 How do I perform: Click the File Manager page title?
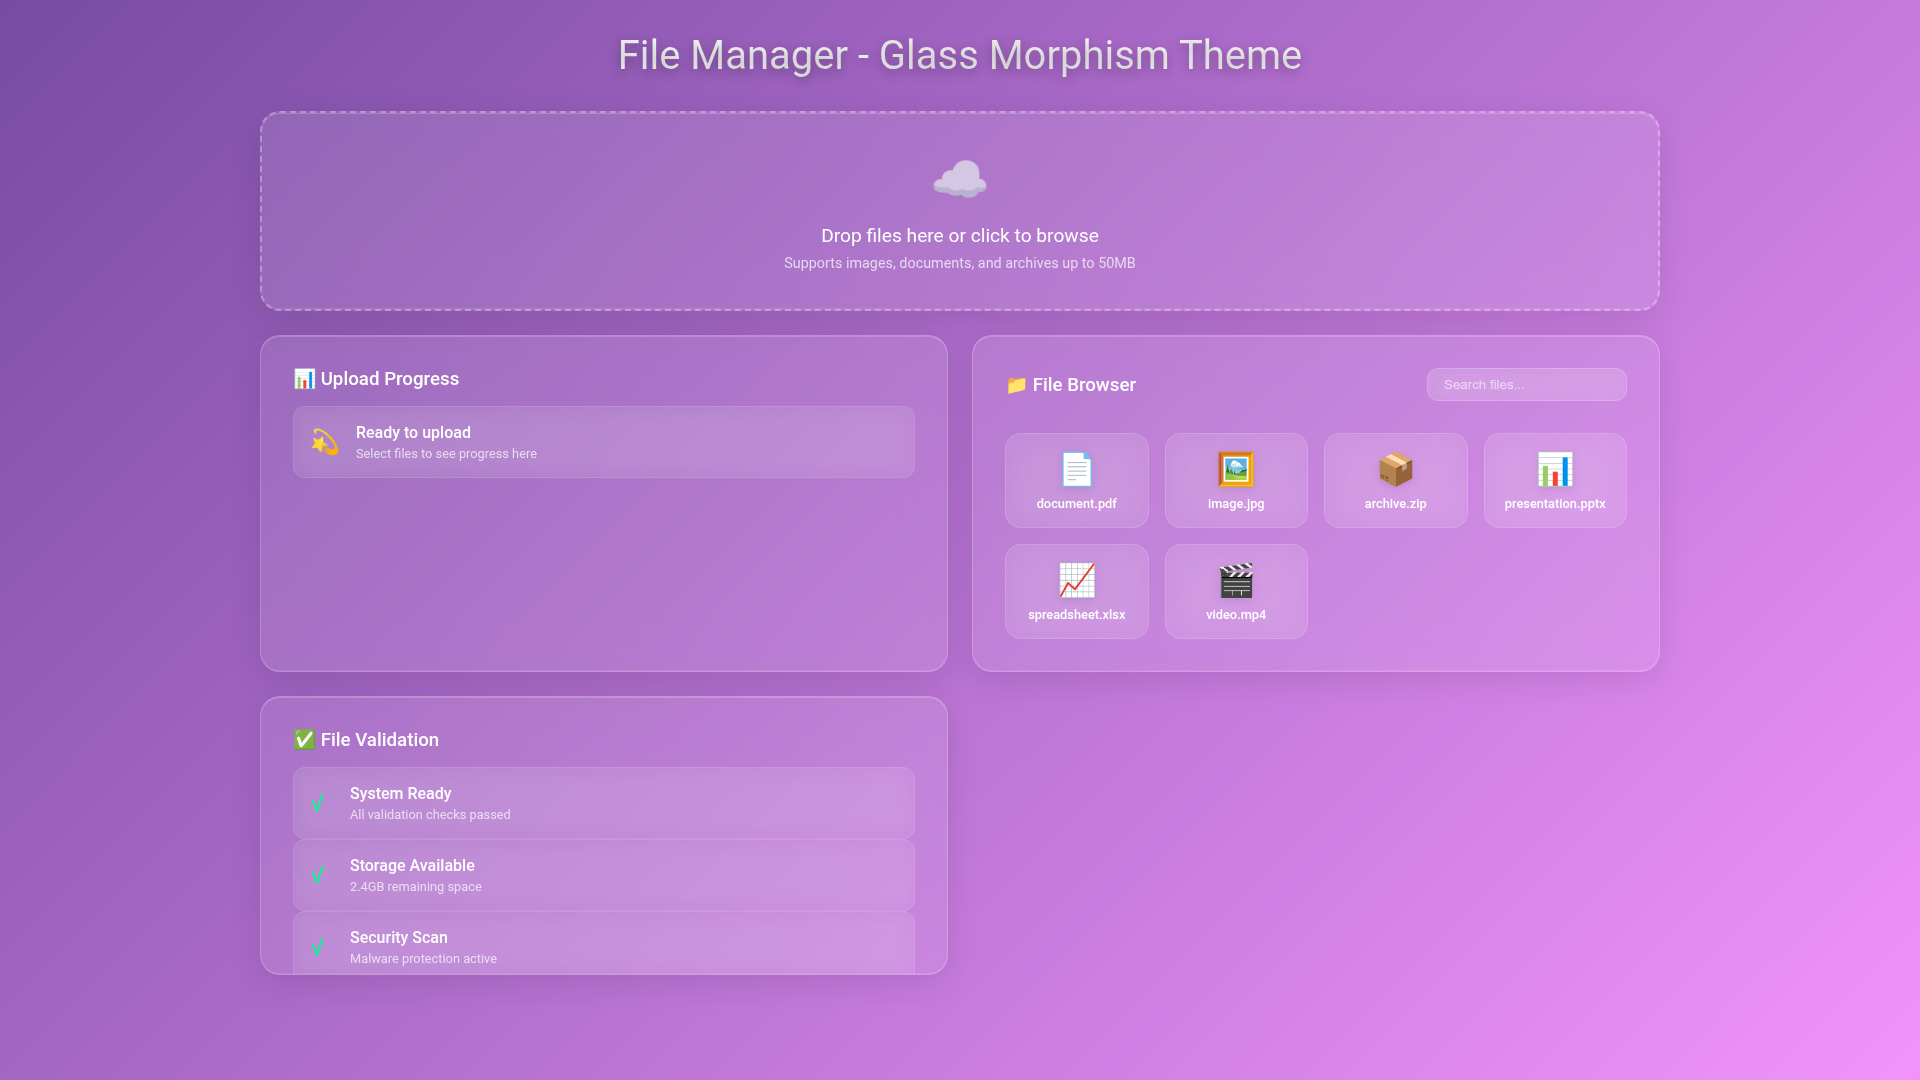point(959,55)
